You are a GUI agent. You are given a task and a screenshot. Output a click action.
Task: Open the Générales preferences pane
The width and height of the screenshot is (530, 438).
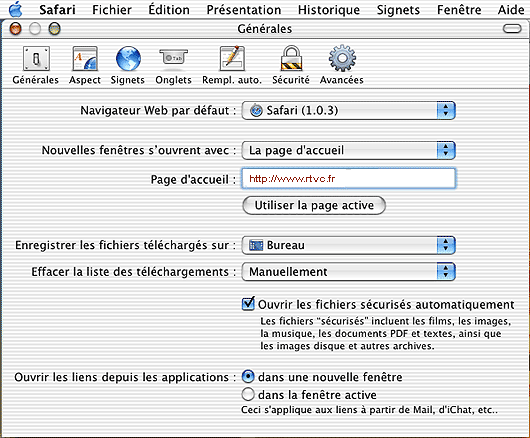[x=36, y=65]
